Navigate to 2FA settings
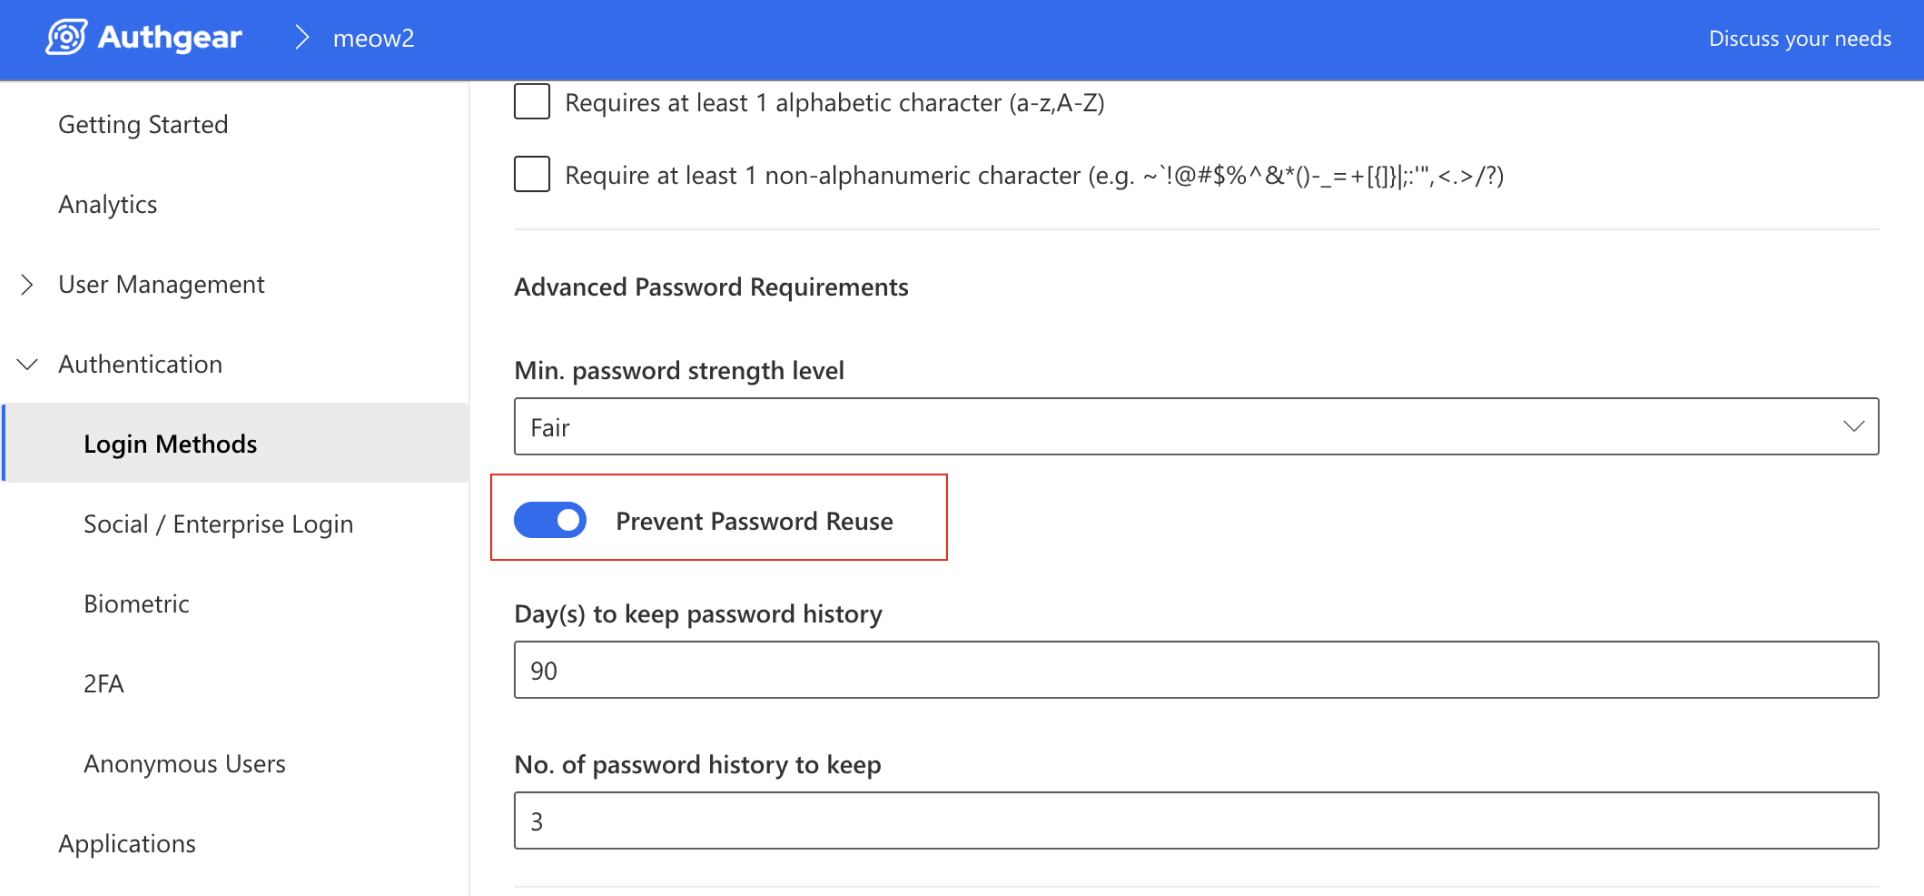This screenshot has width=1924, height=896. coord(104,684)
